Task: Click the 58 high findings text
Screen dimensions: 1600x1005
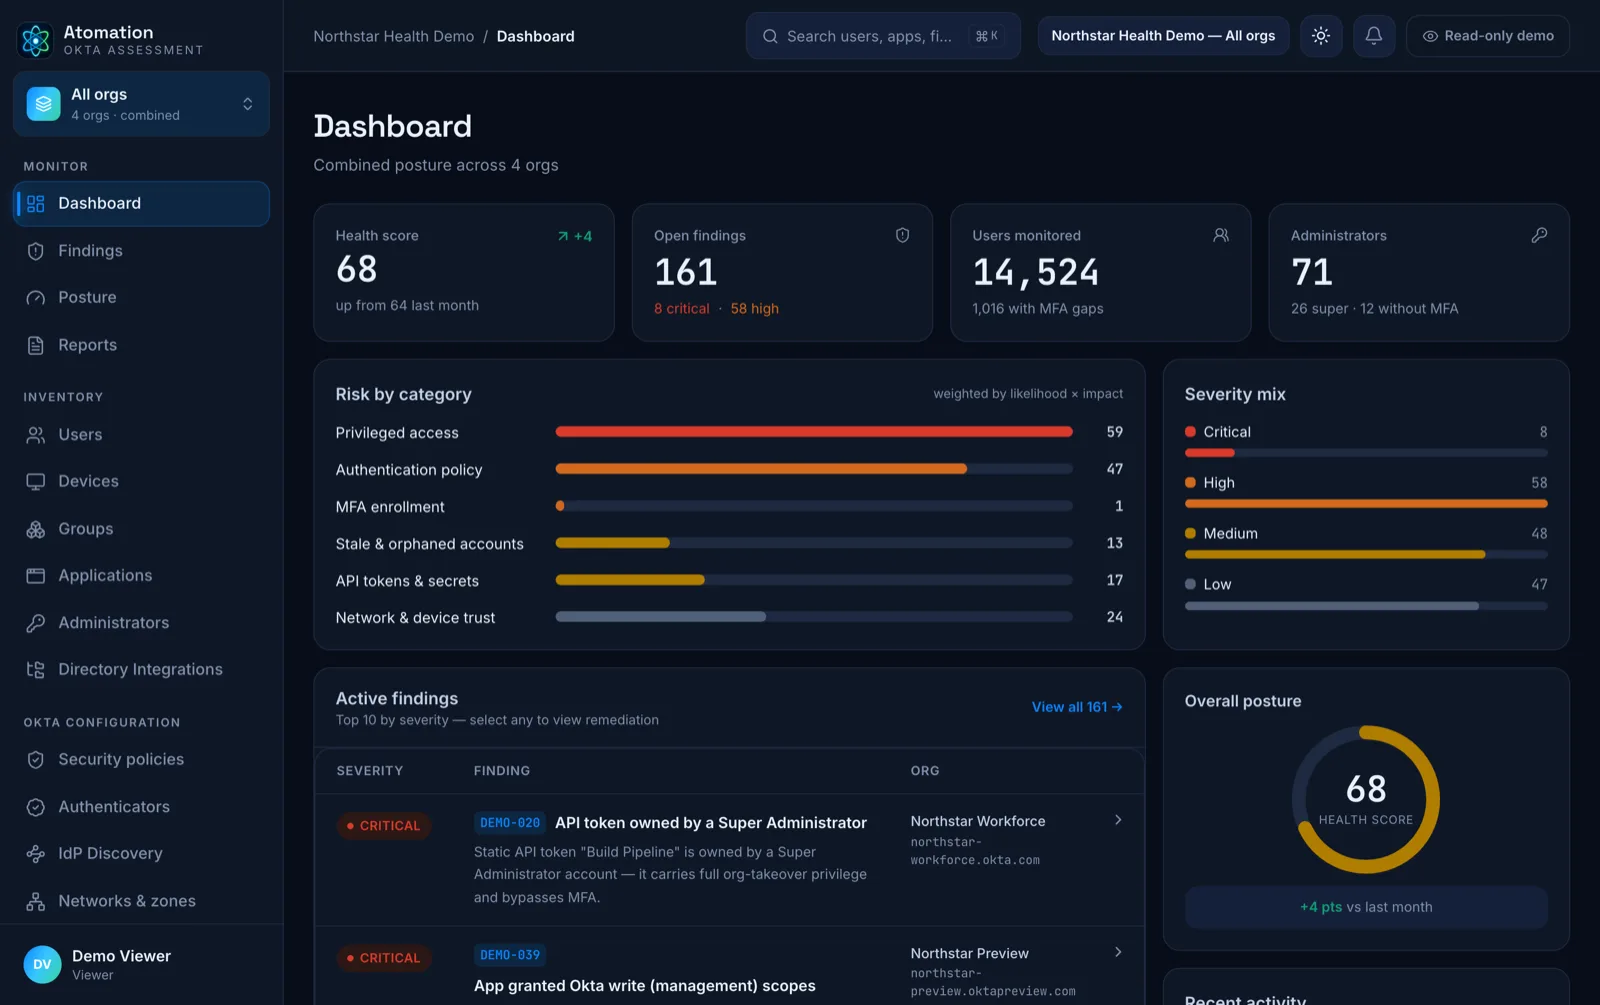Action: point(755,309)
